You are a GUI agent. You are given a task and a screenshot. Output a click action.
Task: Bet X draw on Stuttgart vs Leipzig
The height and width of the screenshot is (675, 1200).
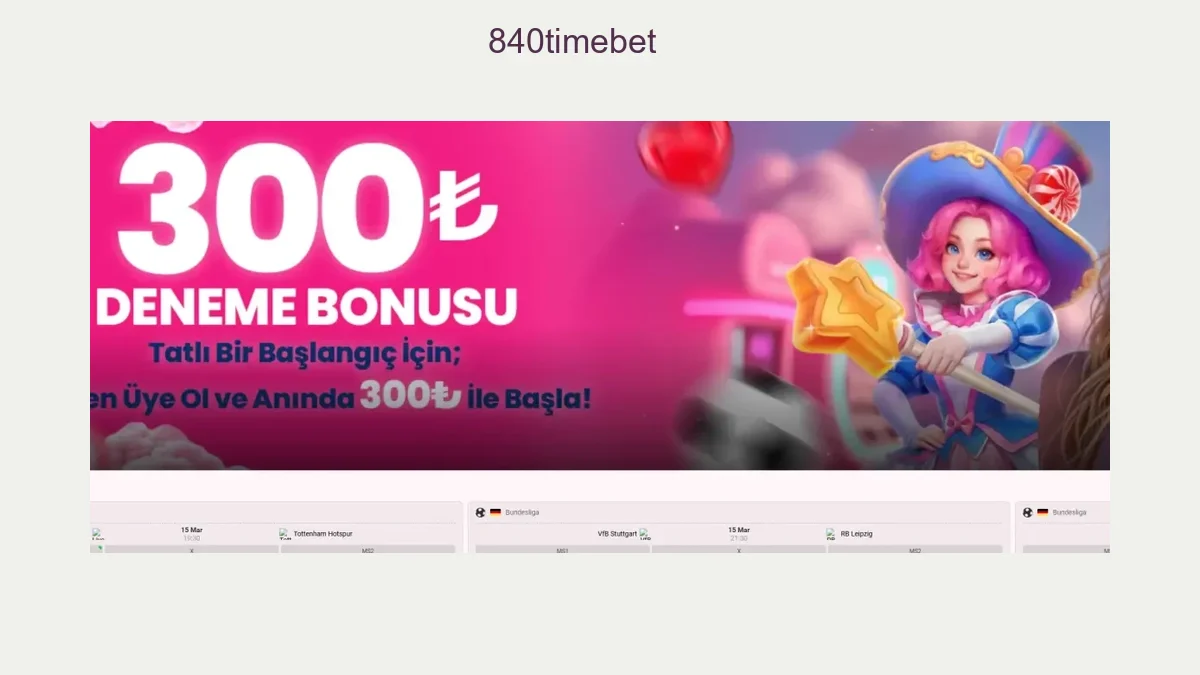click(739, 549)
